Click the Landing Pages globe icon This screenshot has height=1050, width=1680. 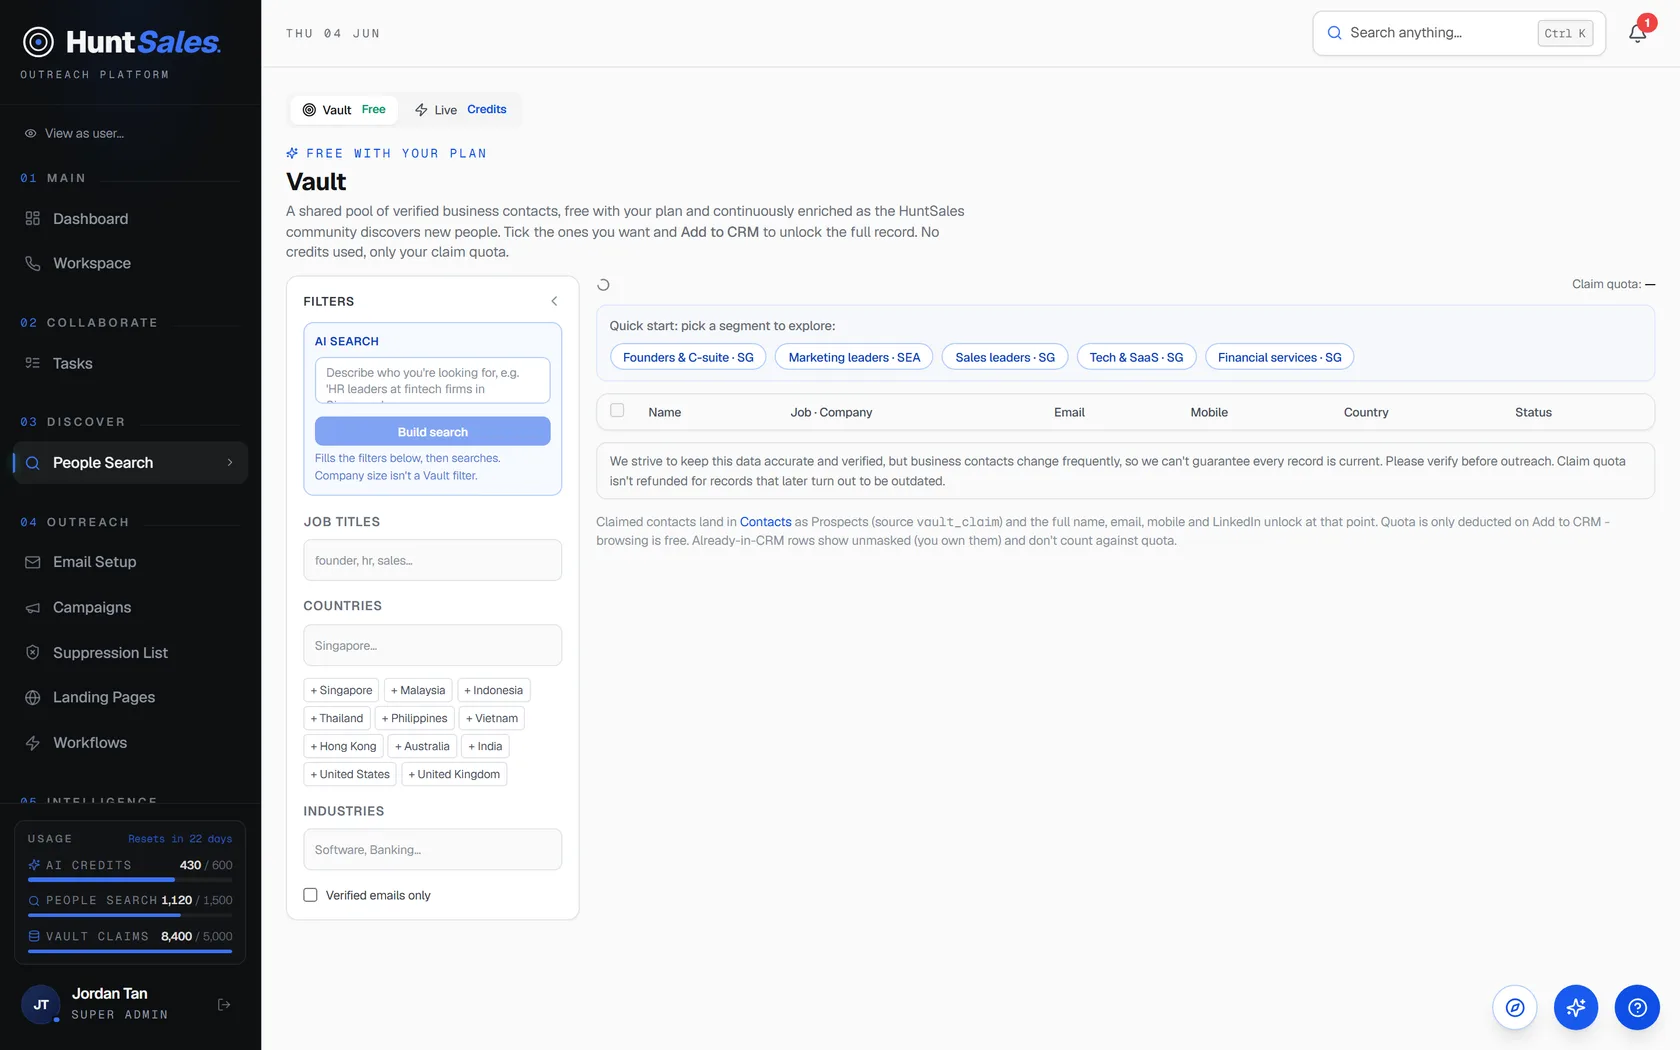pos(33,697)
